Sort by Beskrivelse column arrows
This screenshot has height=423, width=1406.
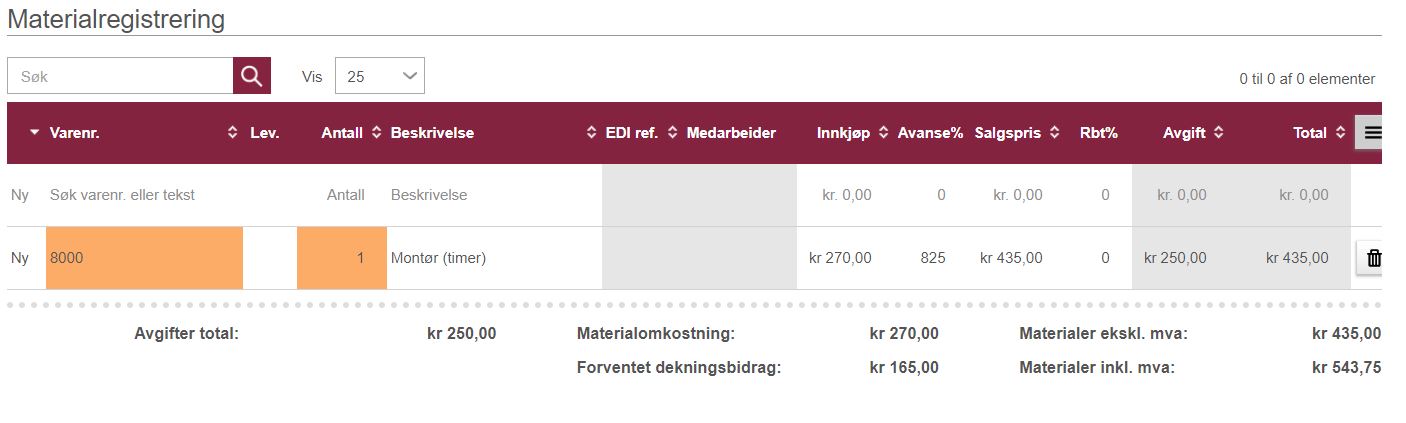coord(591,133)
